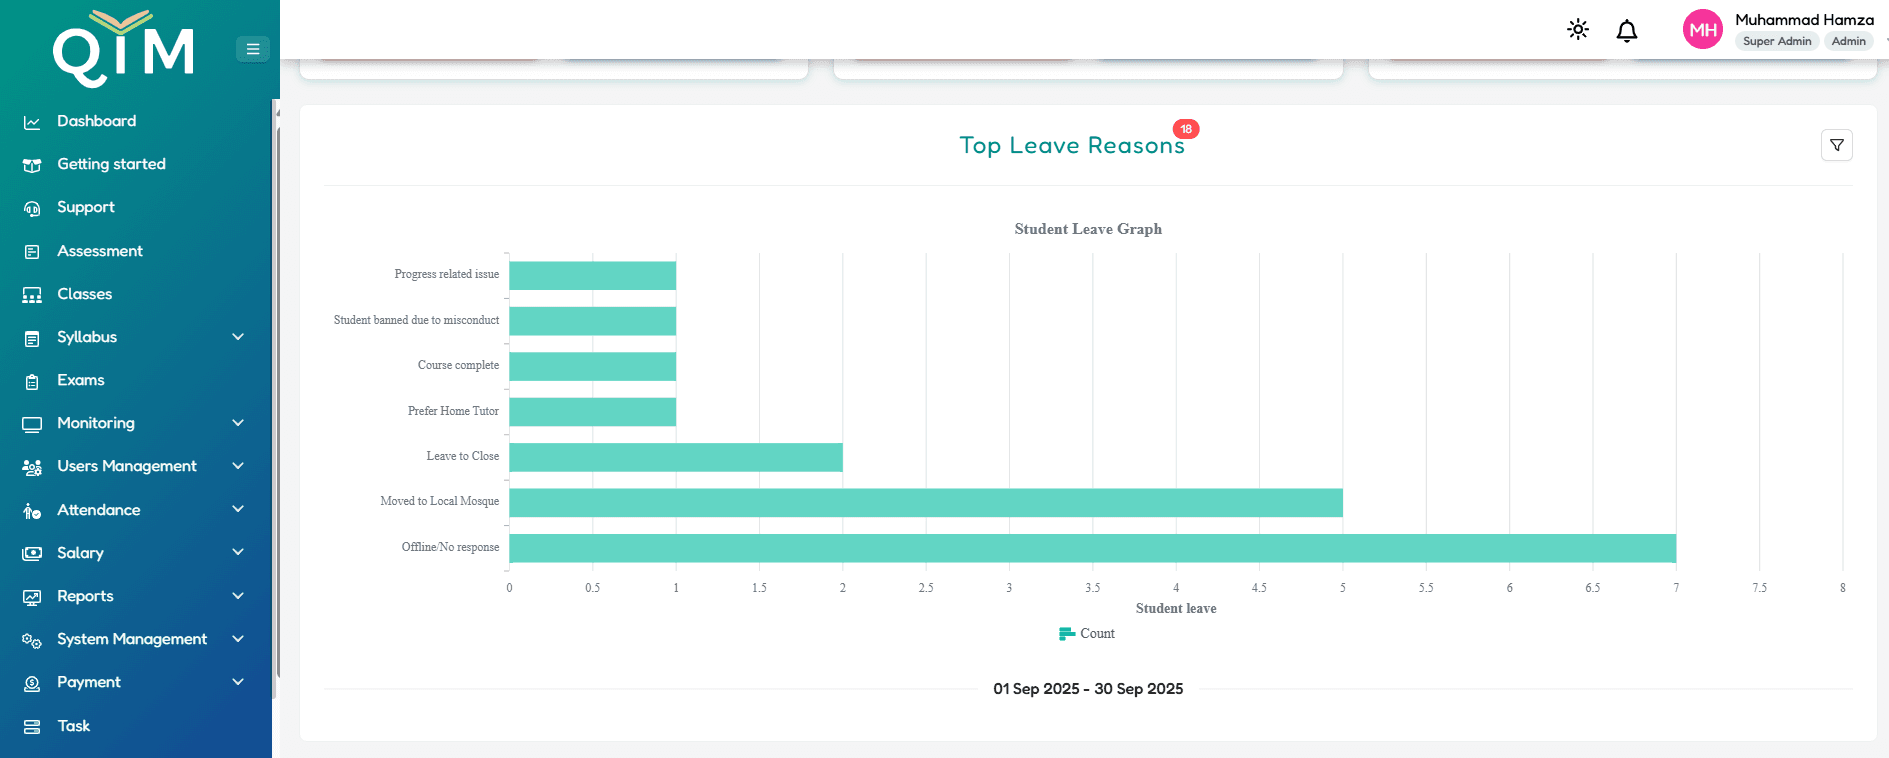Toggle light/dark theme sun icon

1577,30
